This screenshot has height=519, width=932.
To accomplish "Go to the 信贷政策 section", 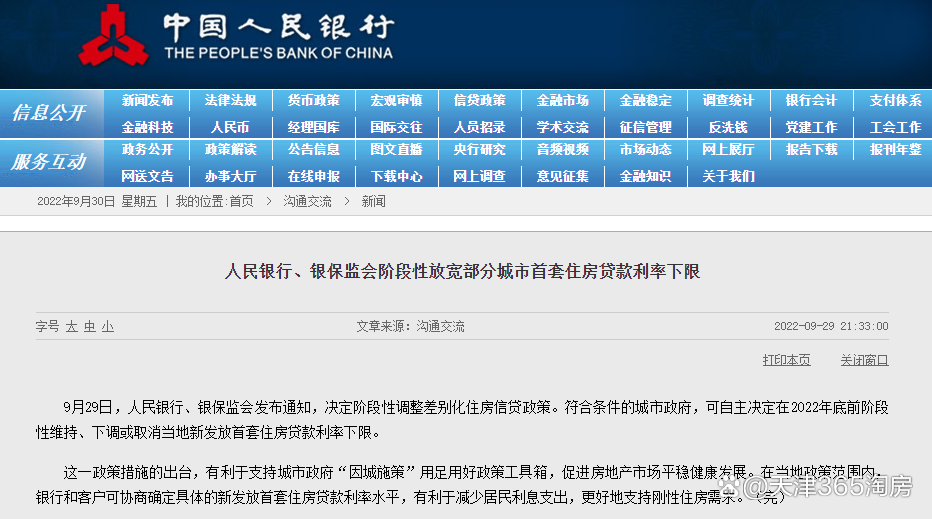I will 480,100.
